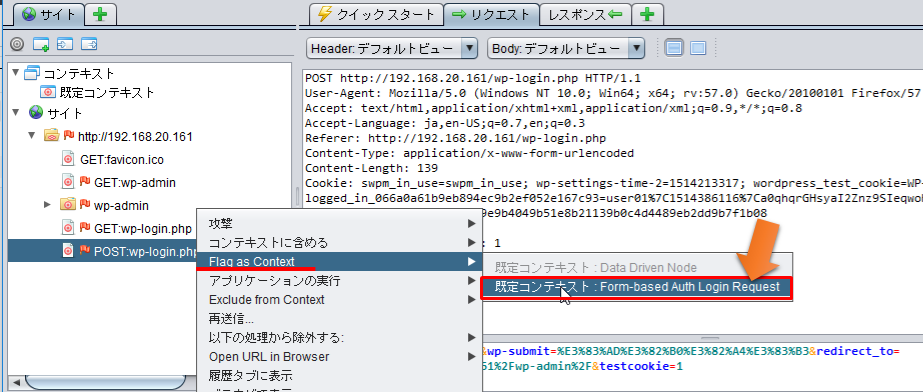Image resolution: width=923 pixels, height=392 pixels.
Task: Open コンテキストに含める submenu
Action: pos(341,242)
